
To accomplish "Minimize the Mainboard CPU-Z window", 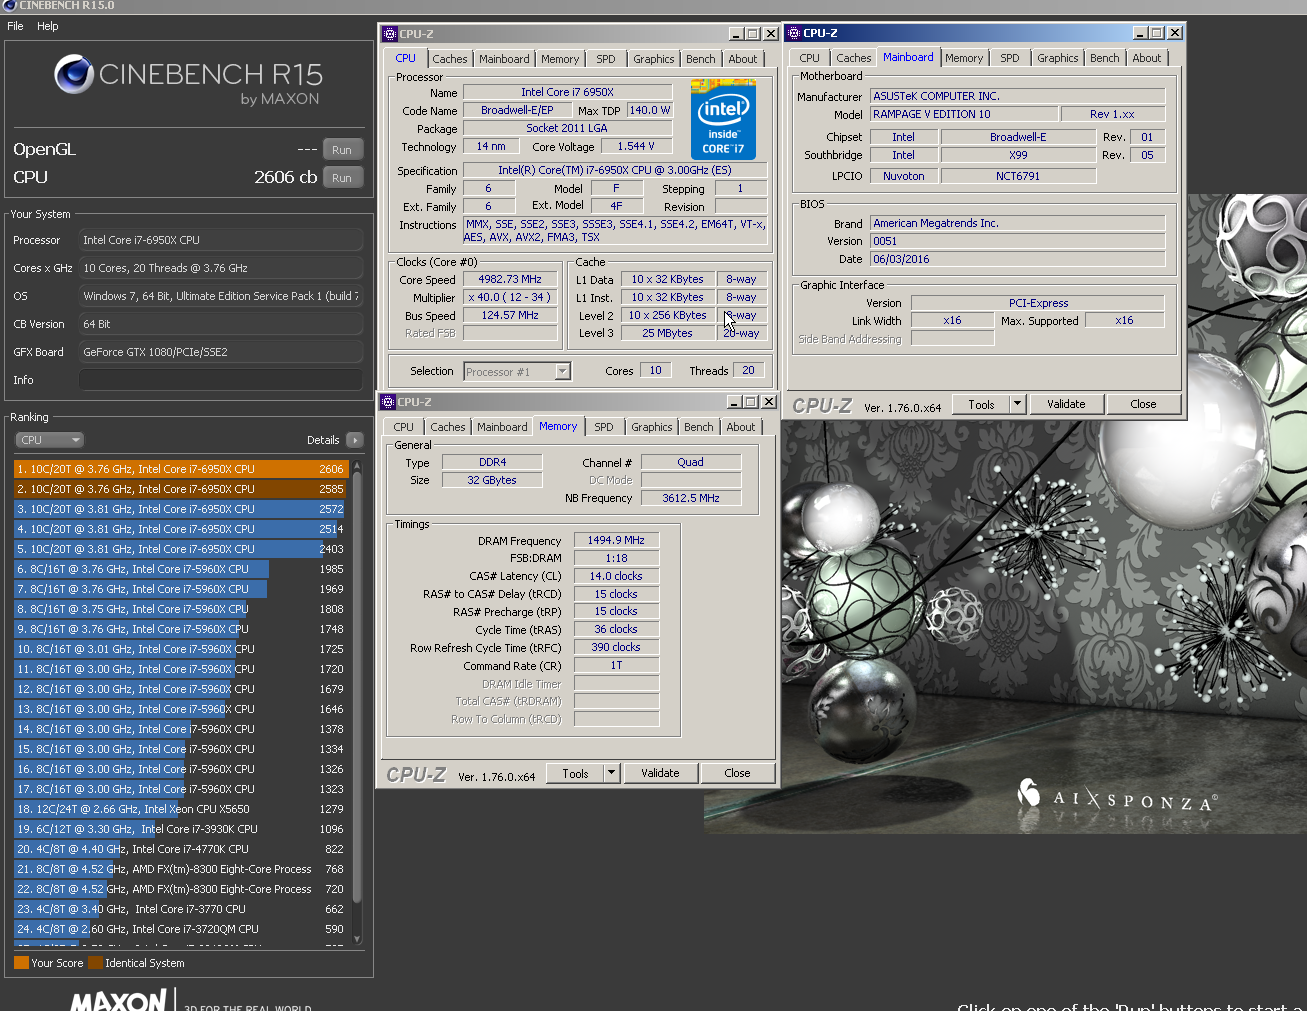I will pos(1140,33).
